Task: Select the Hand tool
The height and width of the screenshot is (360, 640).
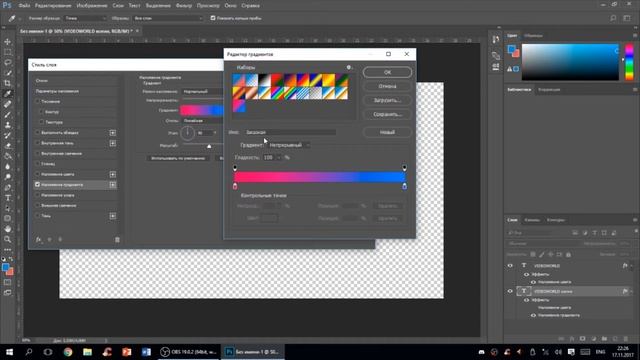Action: [x=7, y=229]
